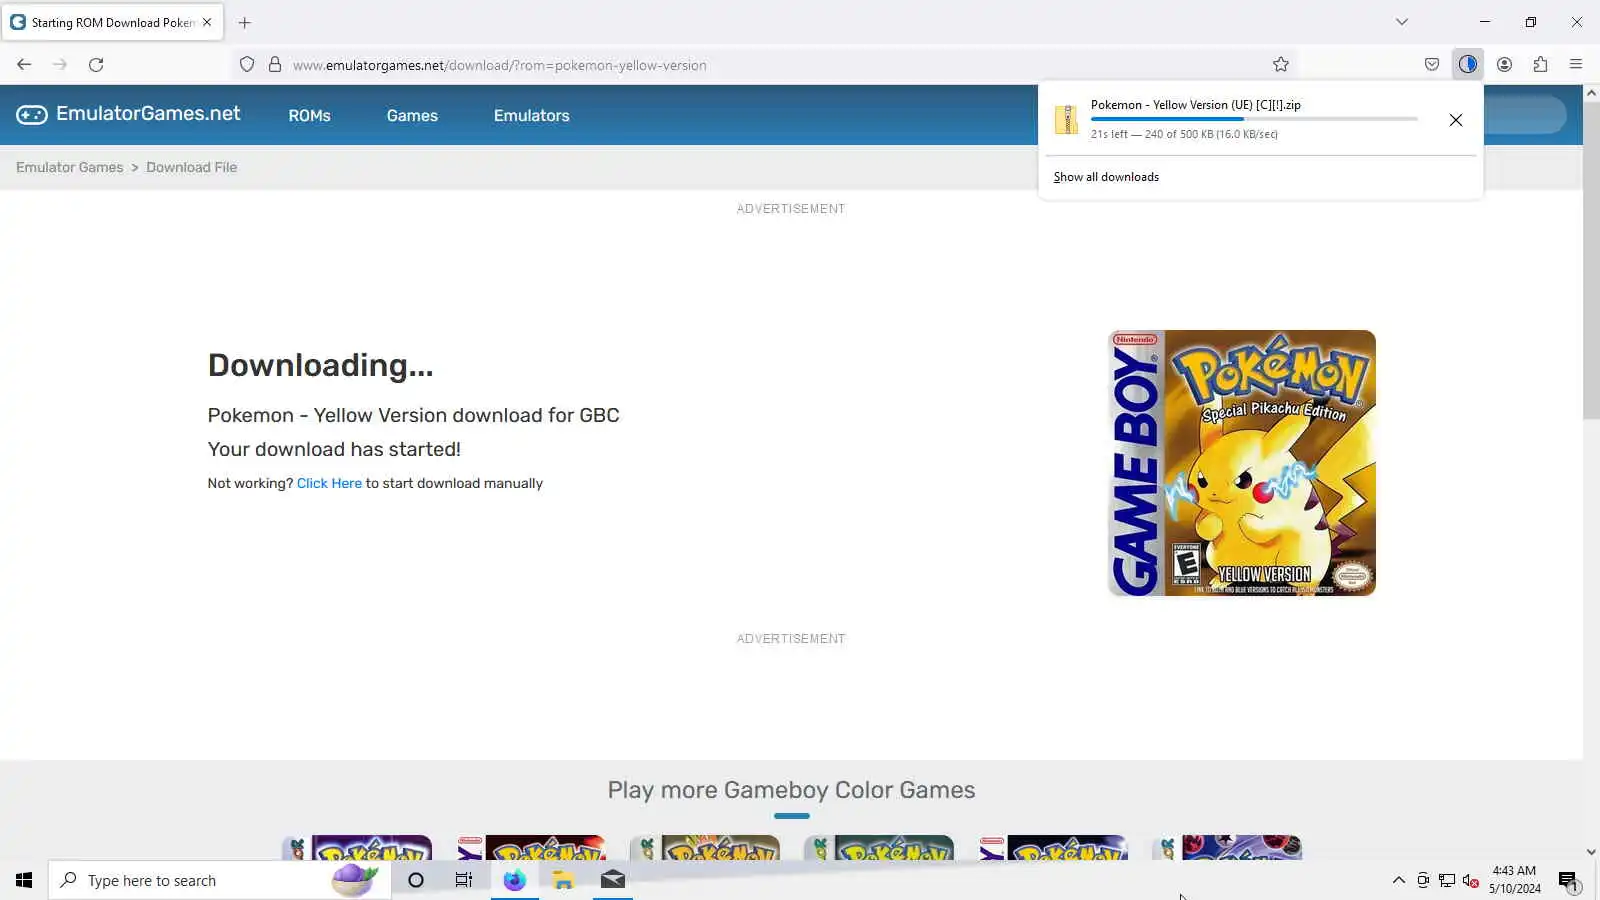Click the zip file icon in downloads
1600x900 pixels.
[x=1067, y=119]
